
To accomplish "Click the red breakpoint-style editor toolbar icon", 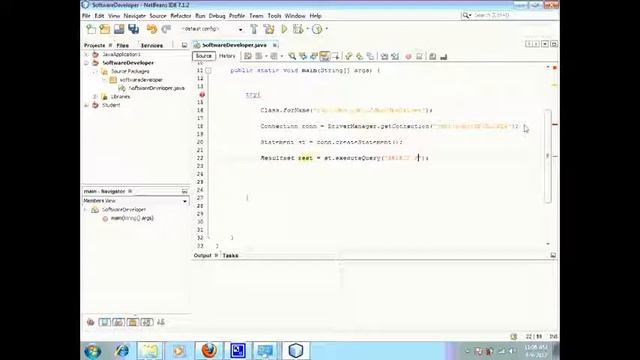I will pos(408,56).
